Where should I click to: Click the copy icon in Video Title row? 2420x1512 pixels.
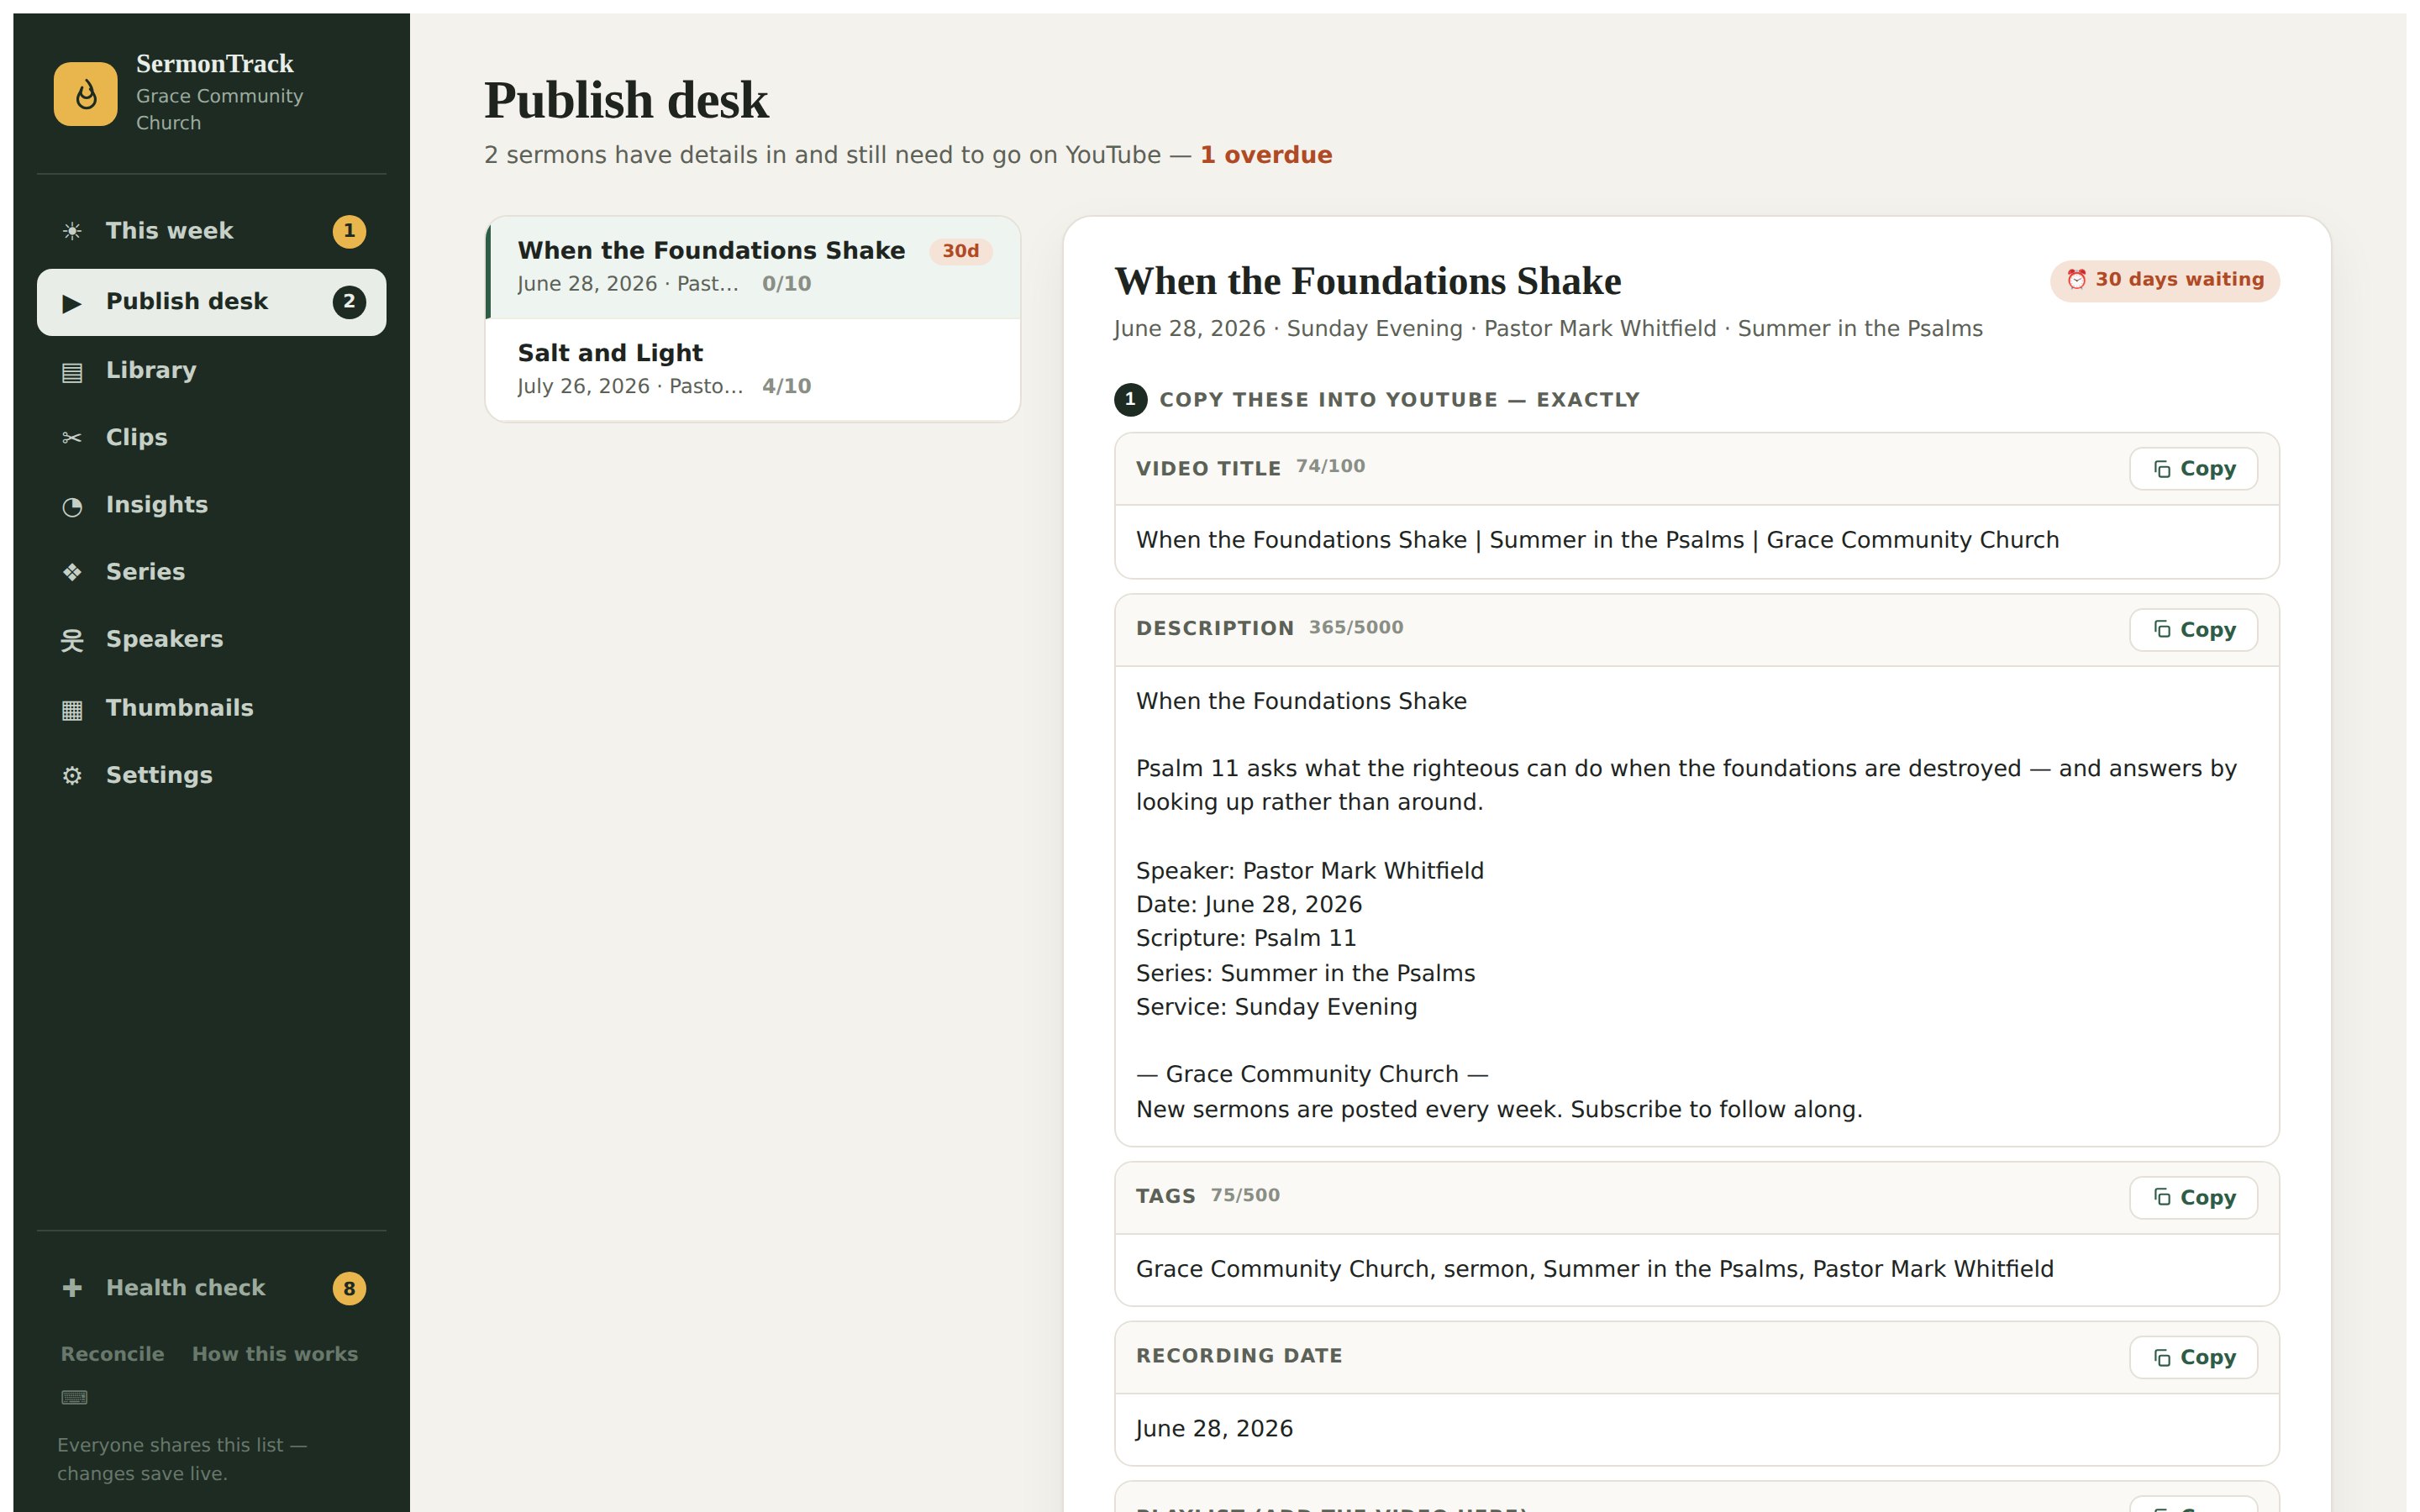click(x=2162, y=469)
